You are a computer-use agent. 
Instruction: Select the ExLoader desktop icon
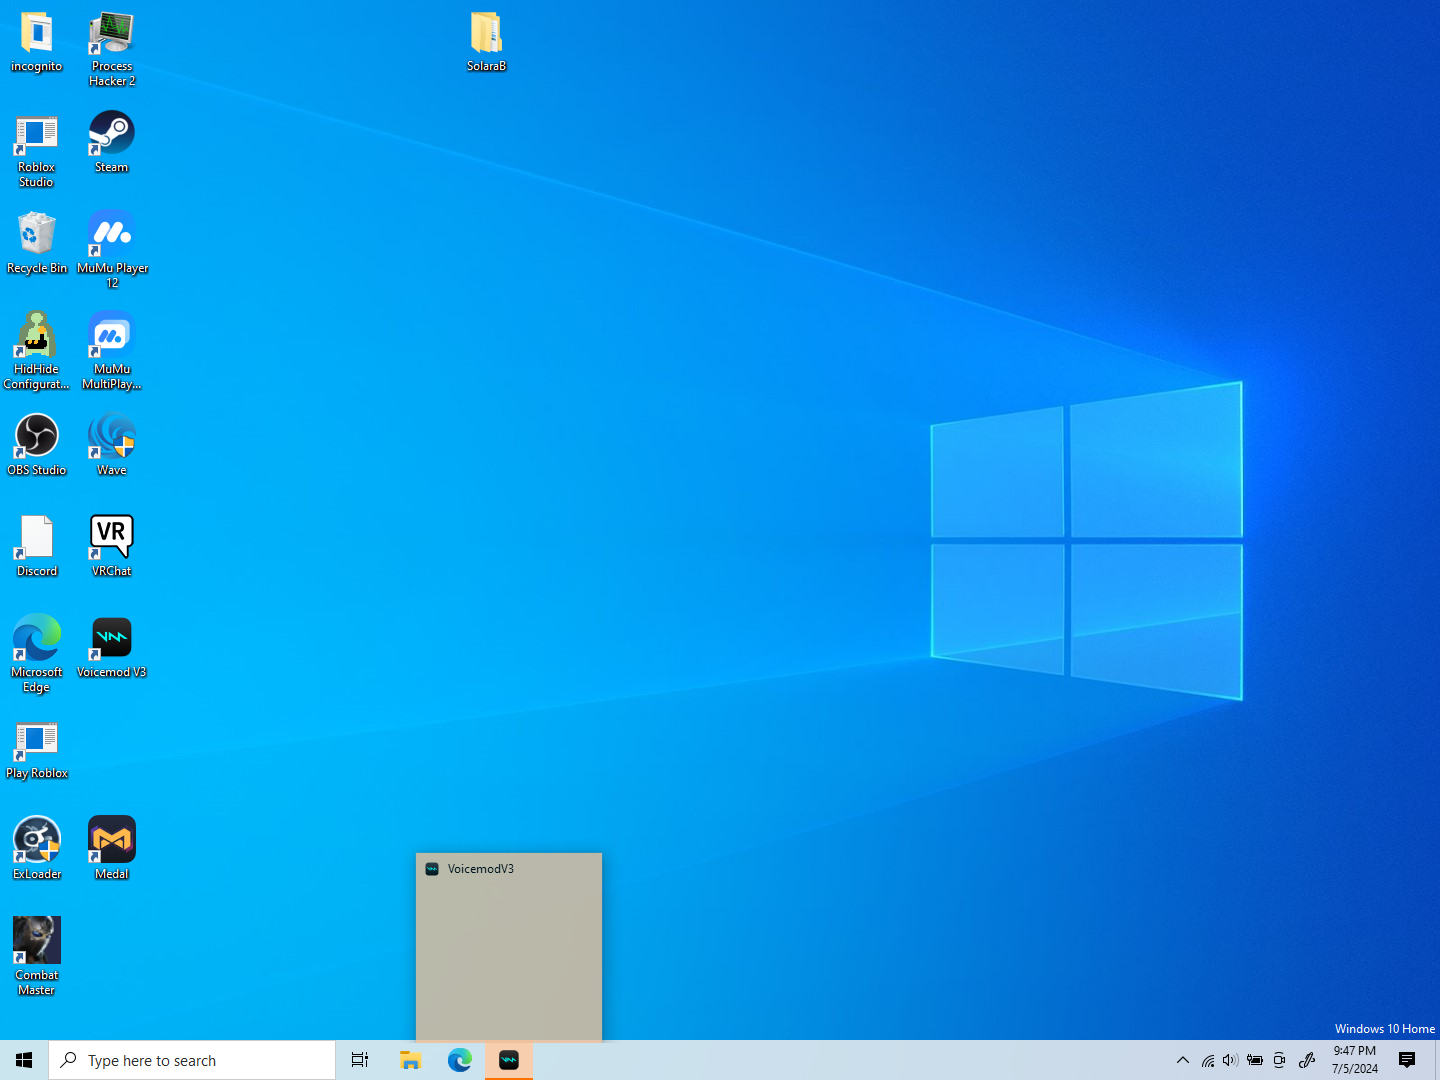37,849
